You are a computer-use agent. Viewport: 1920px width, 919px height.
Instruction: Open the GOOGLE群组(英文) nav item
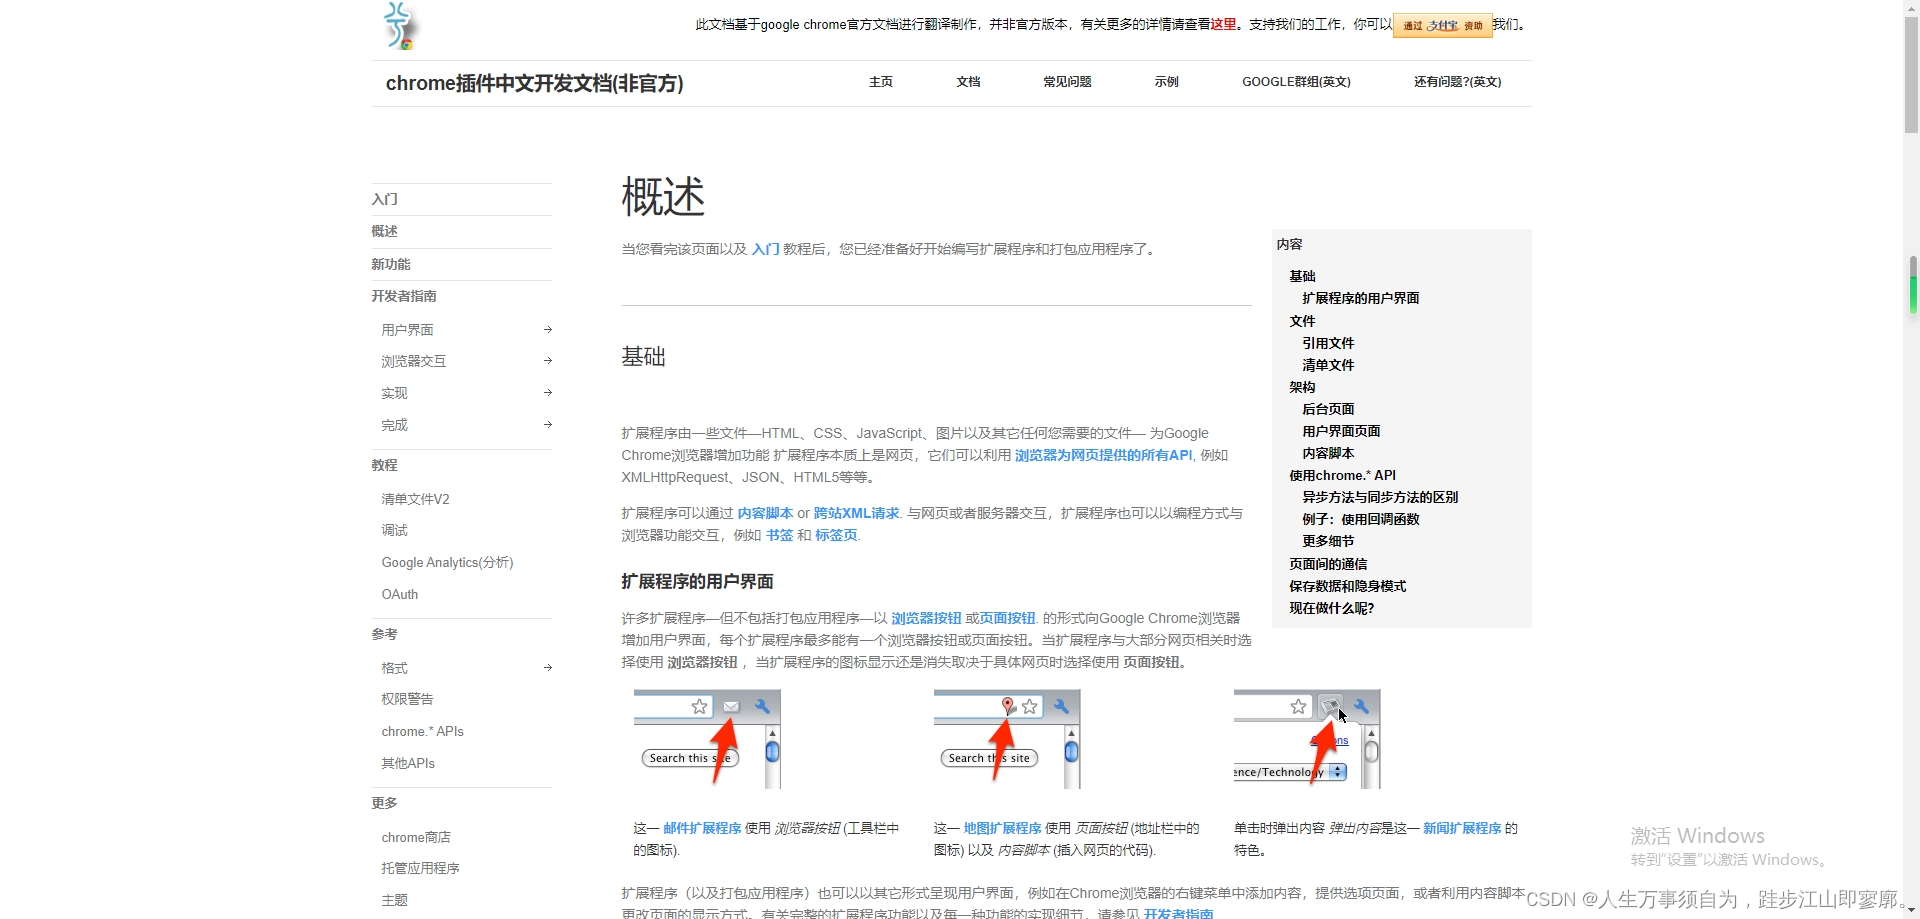(1296, 82)
